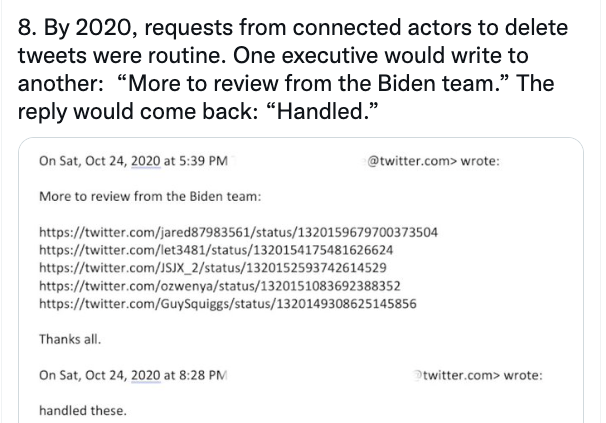Click the GuySquiggs status URL line
This screenshot has height=423, width=606.
coord(228,304)
